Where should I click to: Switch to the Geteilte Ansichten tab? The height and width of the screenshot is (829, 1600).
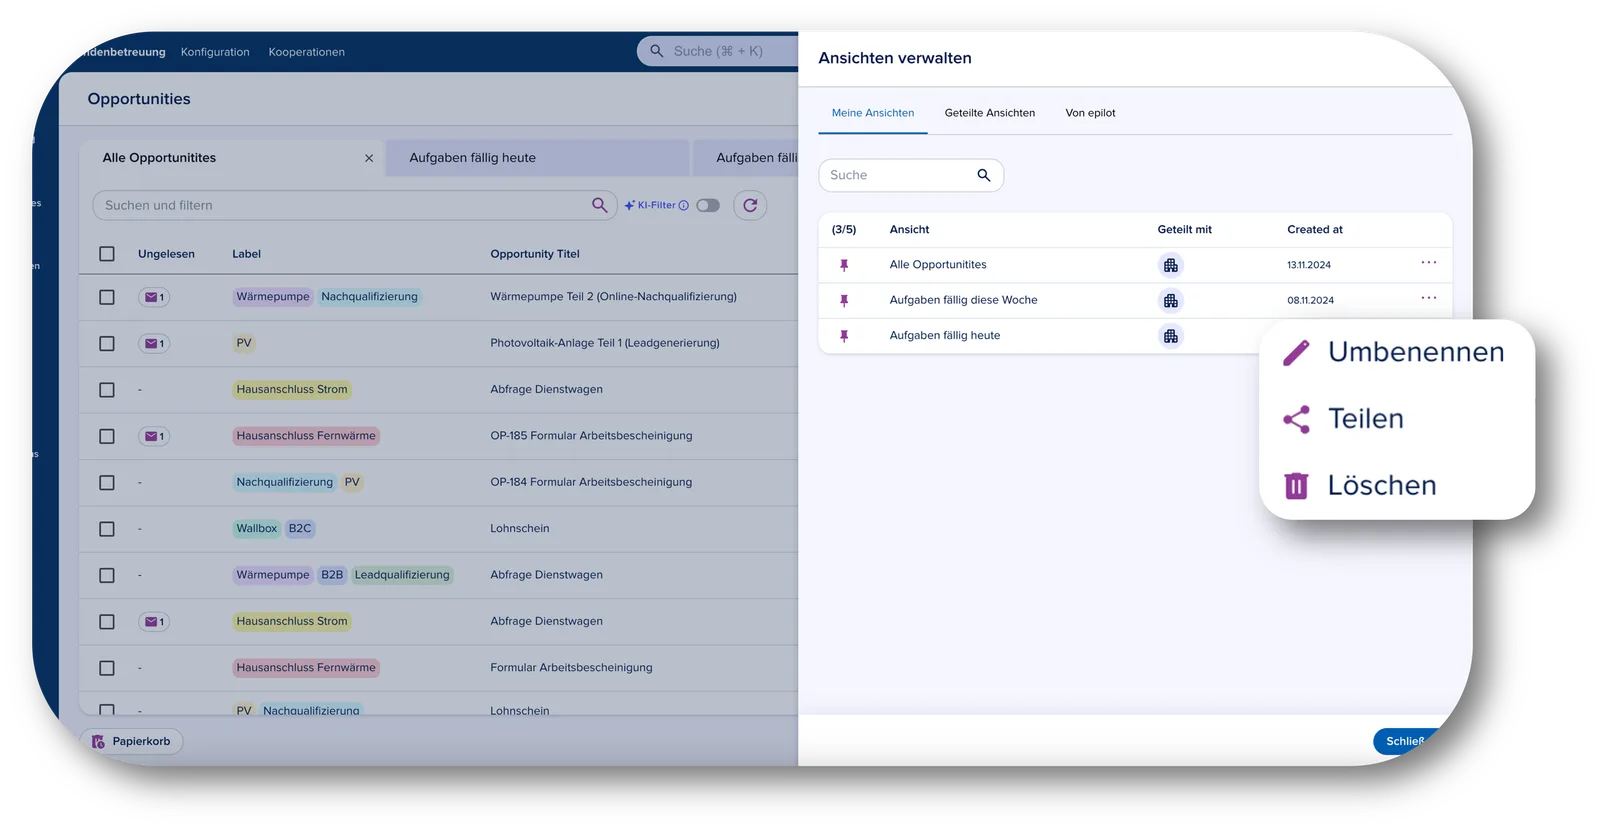[990, 113]
